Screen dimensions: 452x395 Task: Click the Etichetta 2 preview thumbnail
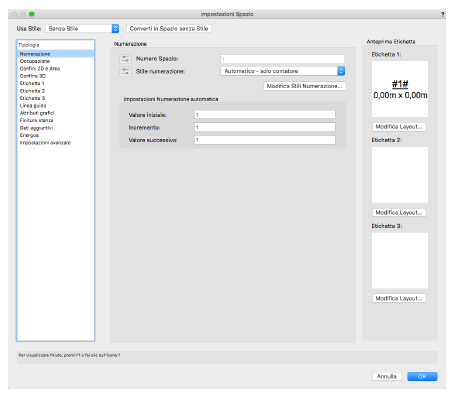coord(400,175)
